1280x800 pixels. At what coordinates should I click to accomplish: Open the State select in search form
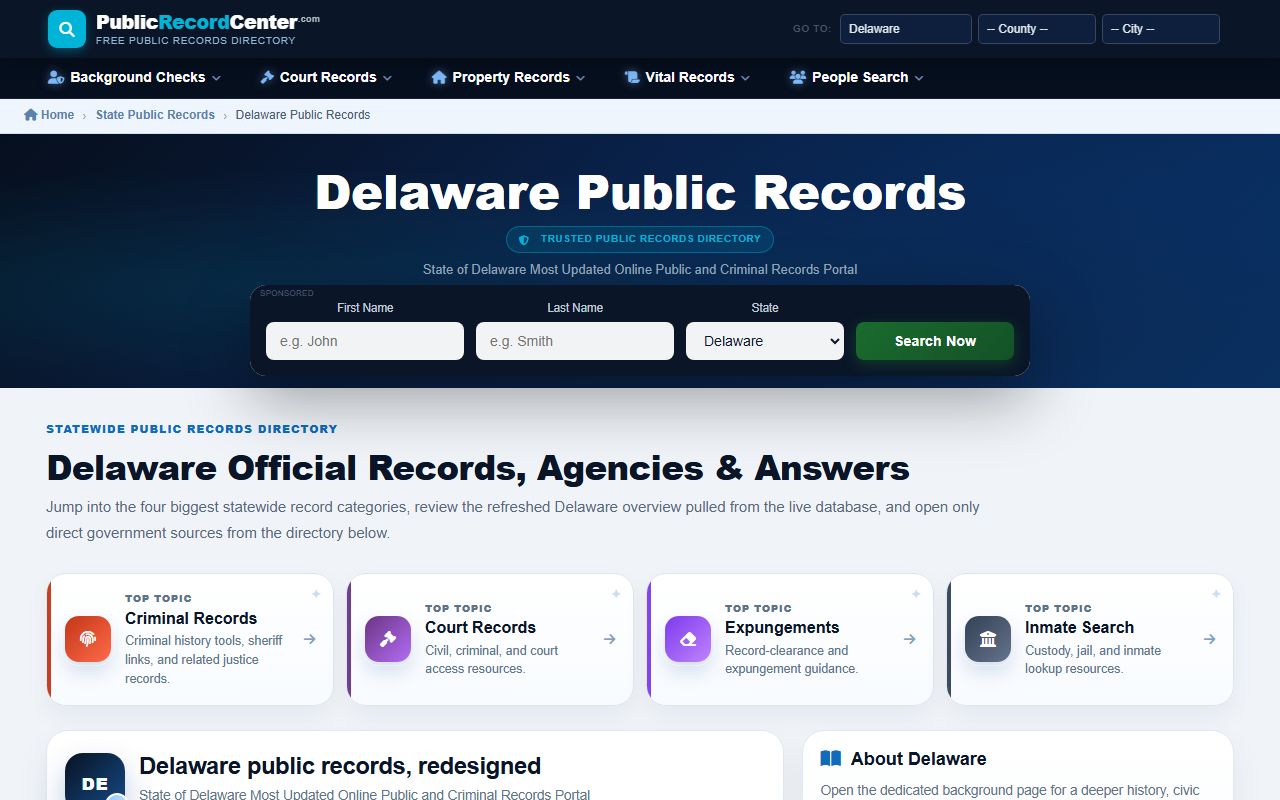[x=765, y=341]
